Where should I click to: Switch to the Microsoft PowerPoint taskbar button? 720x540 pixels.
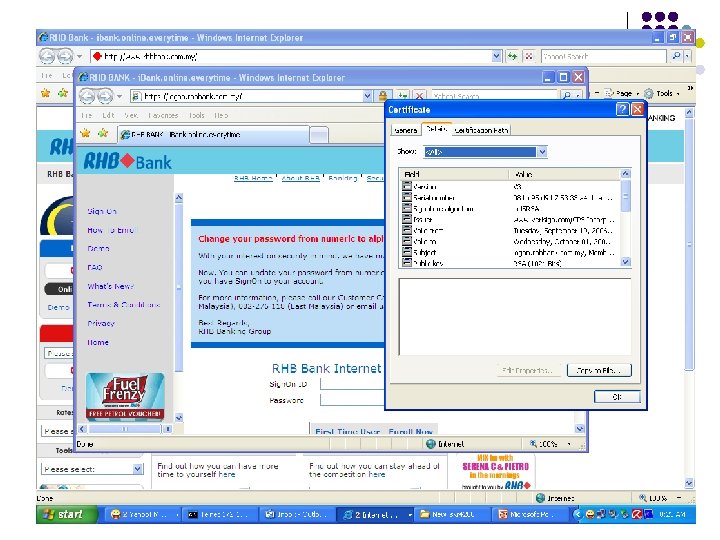click(x=530, y=515)
